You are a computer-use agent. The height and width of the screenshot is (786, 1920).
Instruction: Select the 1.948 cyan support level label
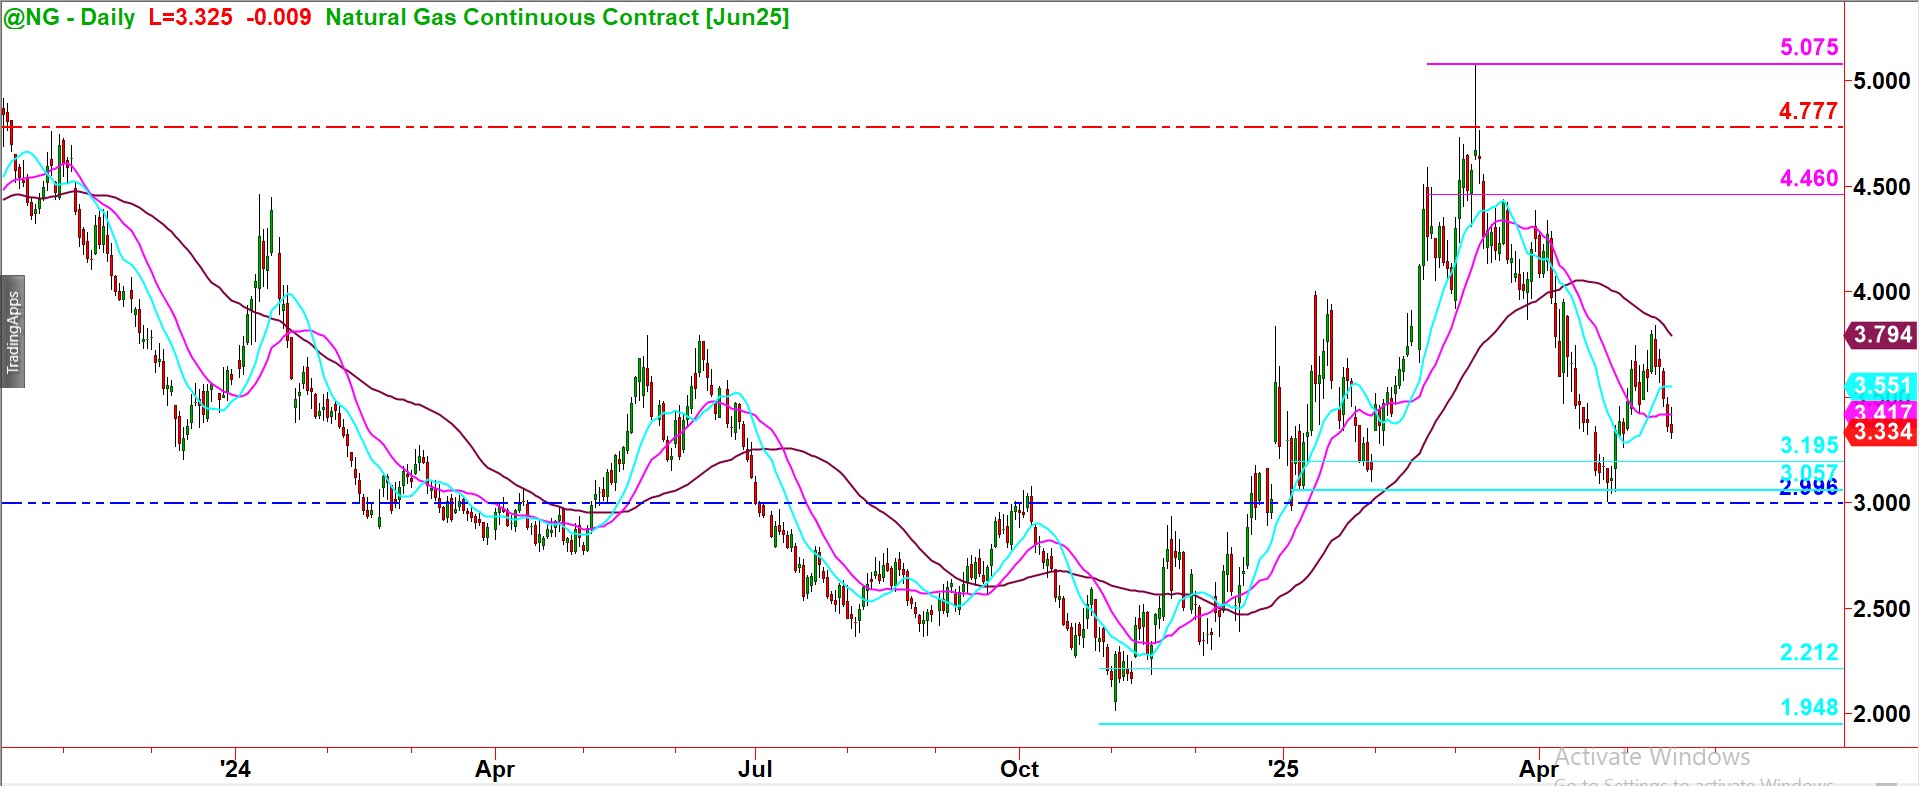pyautogui.click(x=1808, y=707)
